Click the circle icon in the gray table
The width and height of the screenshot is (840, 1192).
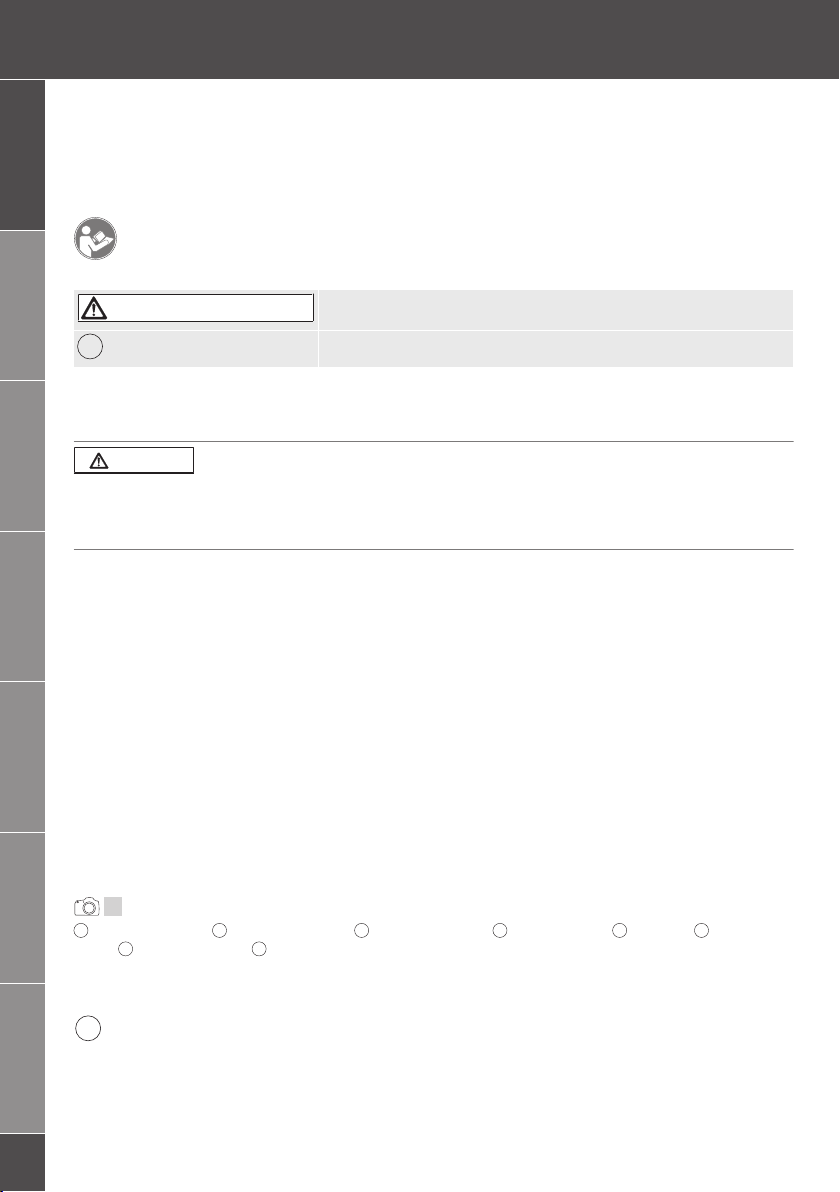click(x=90, y=347)
